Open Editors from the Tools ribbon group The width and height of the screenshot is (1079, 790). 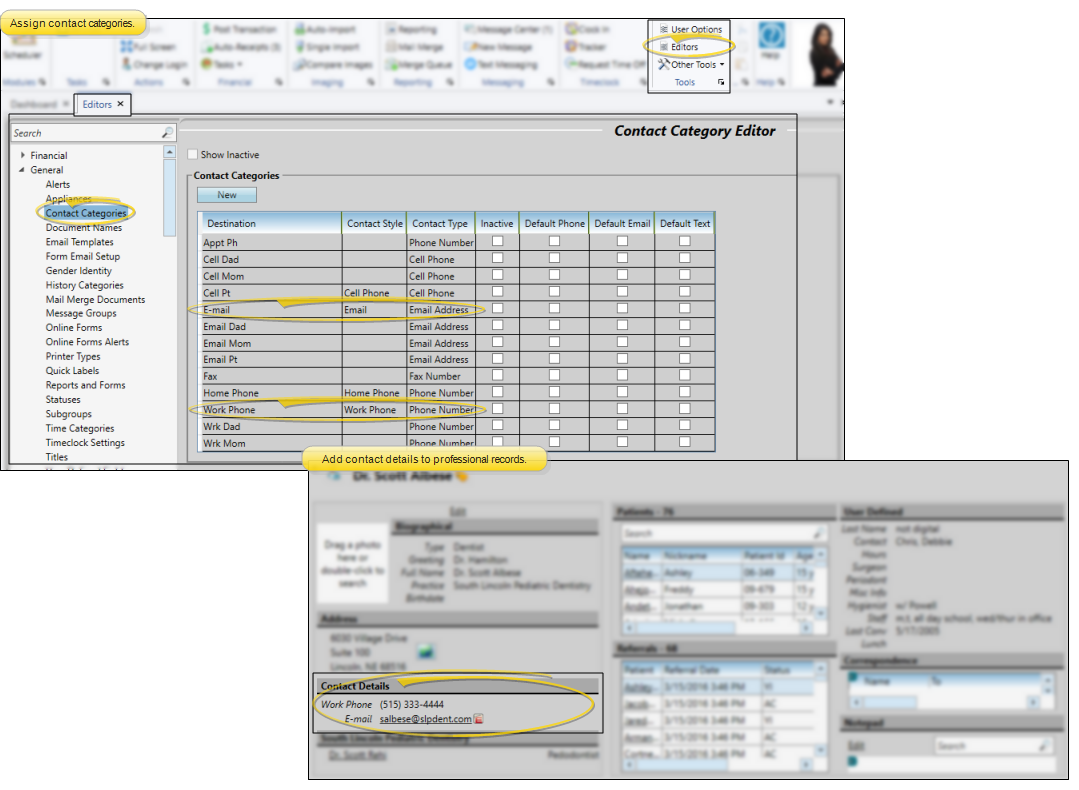pyautogui.click(x=684, y=47)
